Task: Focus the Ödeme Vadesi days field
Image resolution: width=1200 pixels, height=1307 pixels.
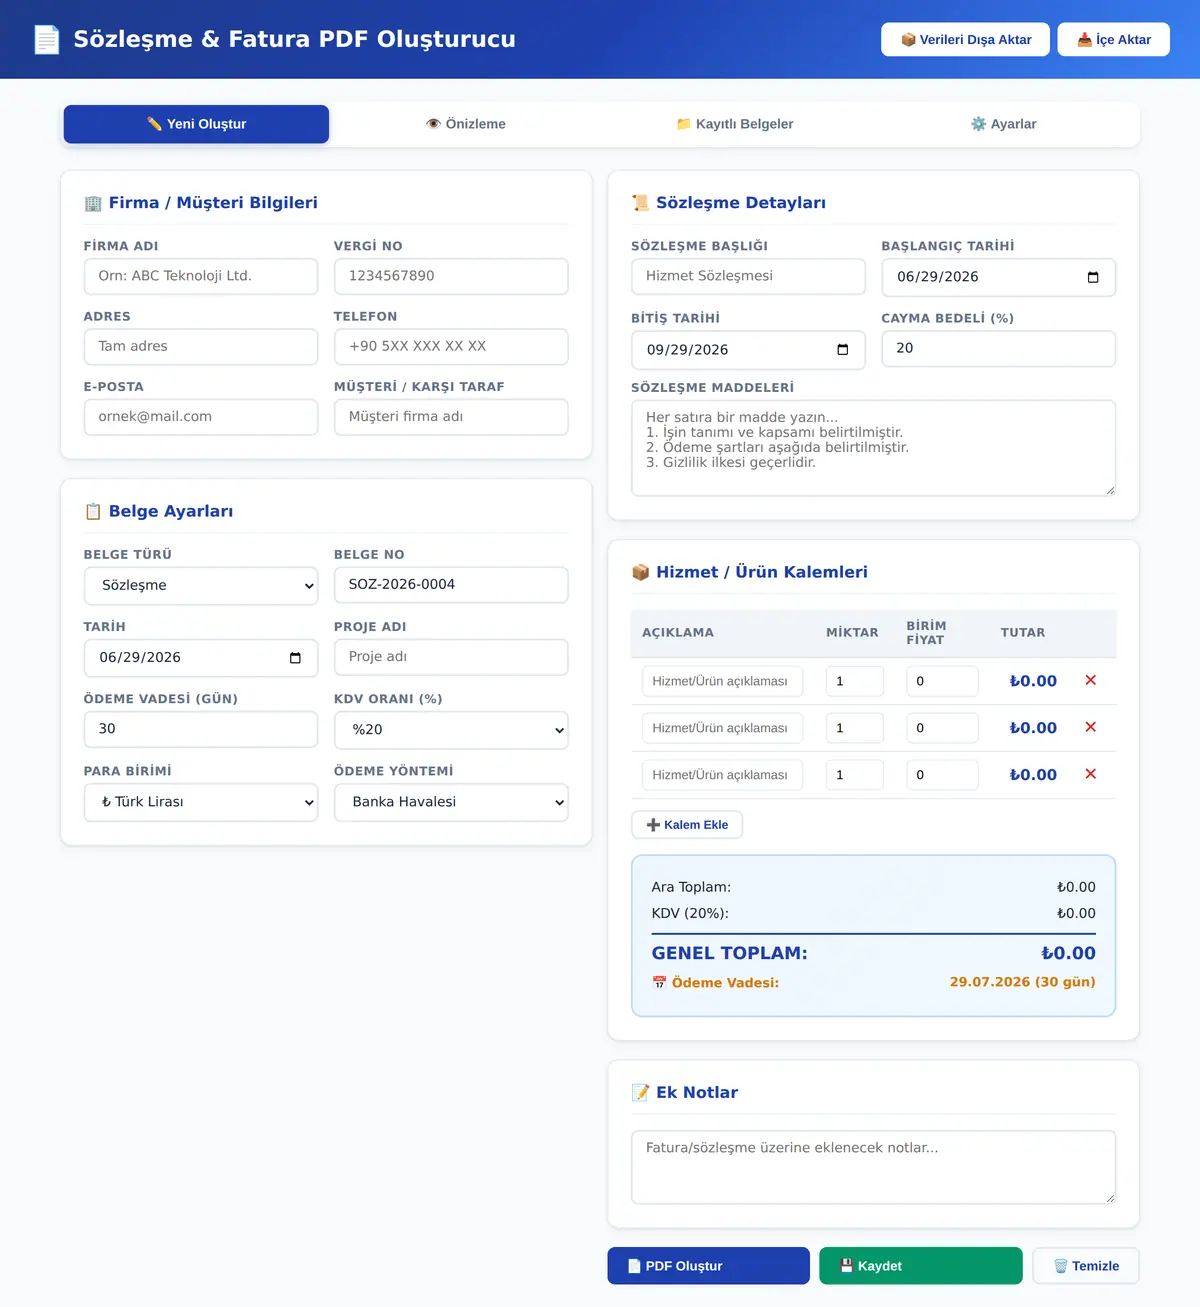Action: pyautogui.click(x=201, y=729)
